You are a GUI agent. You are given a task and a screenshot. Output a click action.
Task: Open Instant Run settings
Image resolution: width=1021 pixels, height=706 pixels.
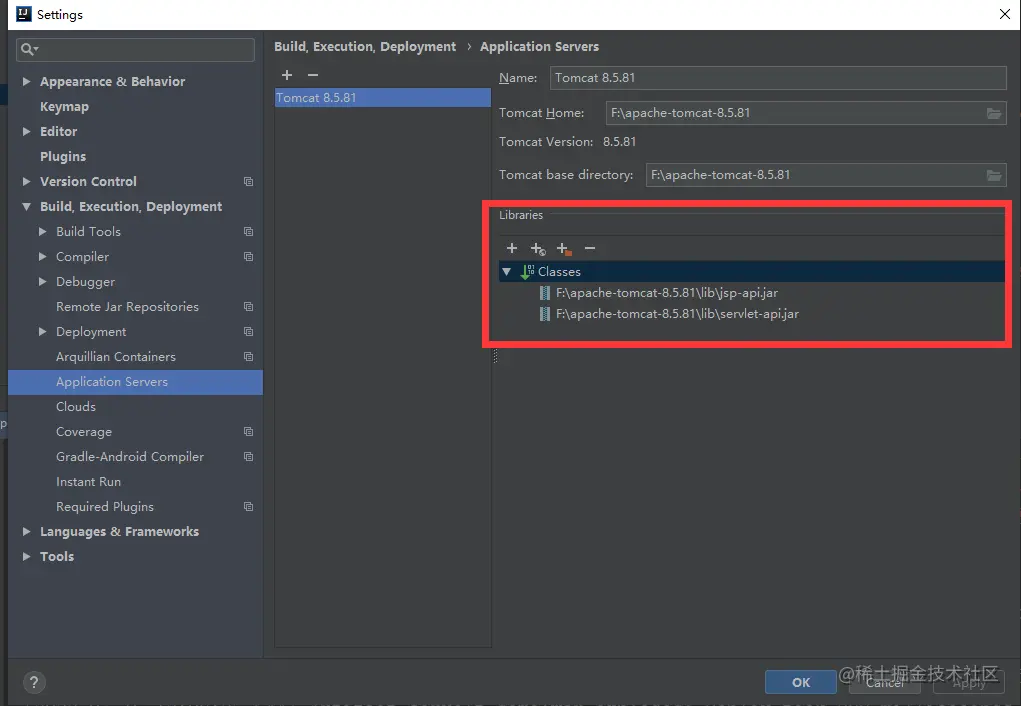(x=88, y=482)
